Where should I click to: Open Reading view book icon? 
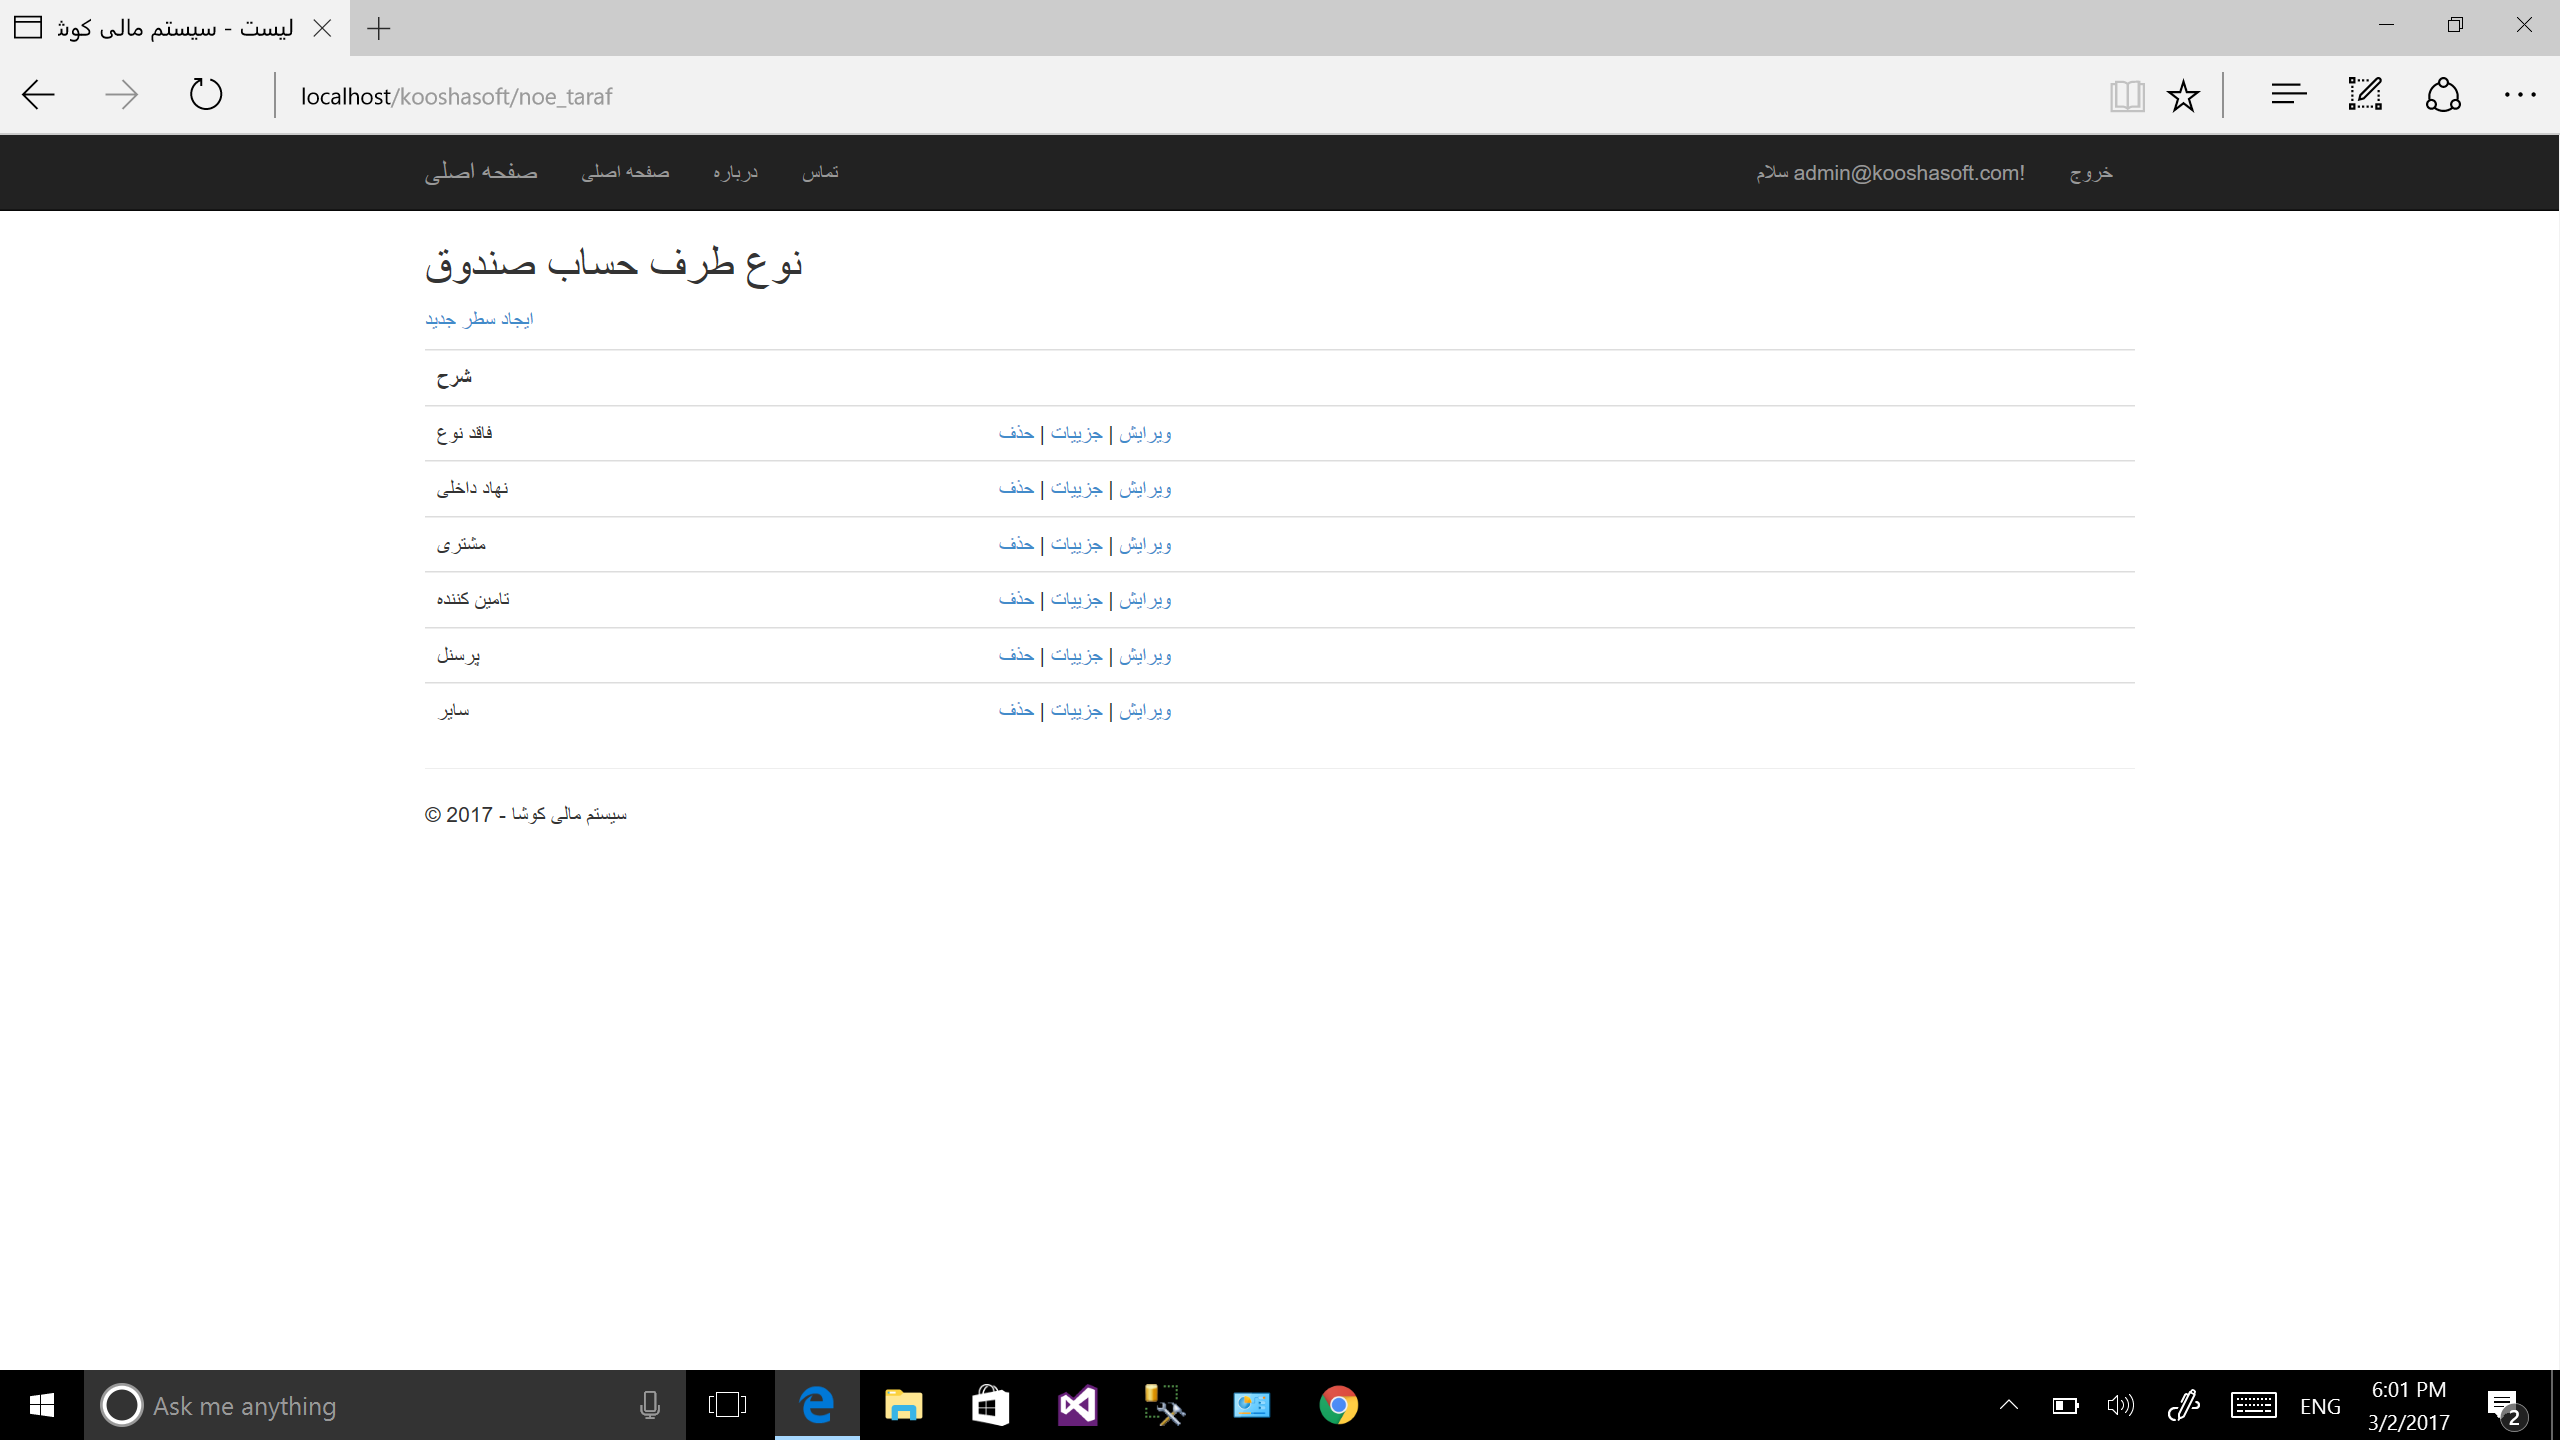point(2126,96)
